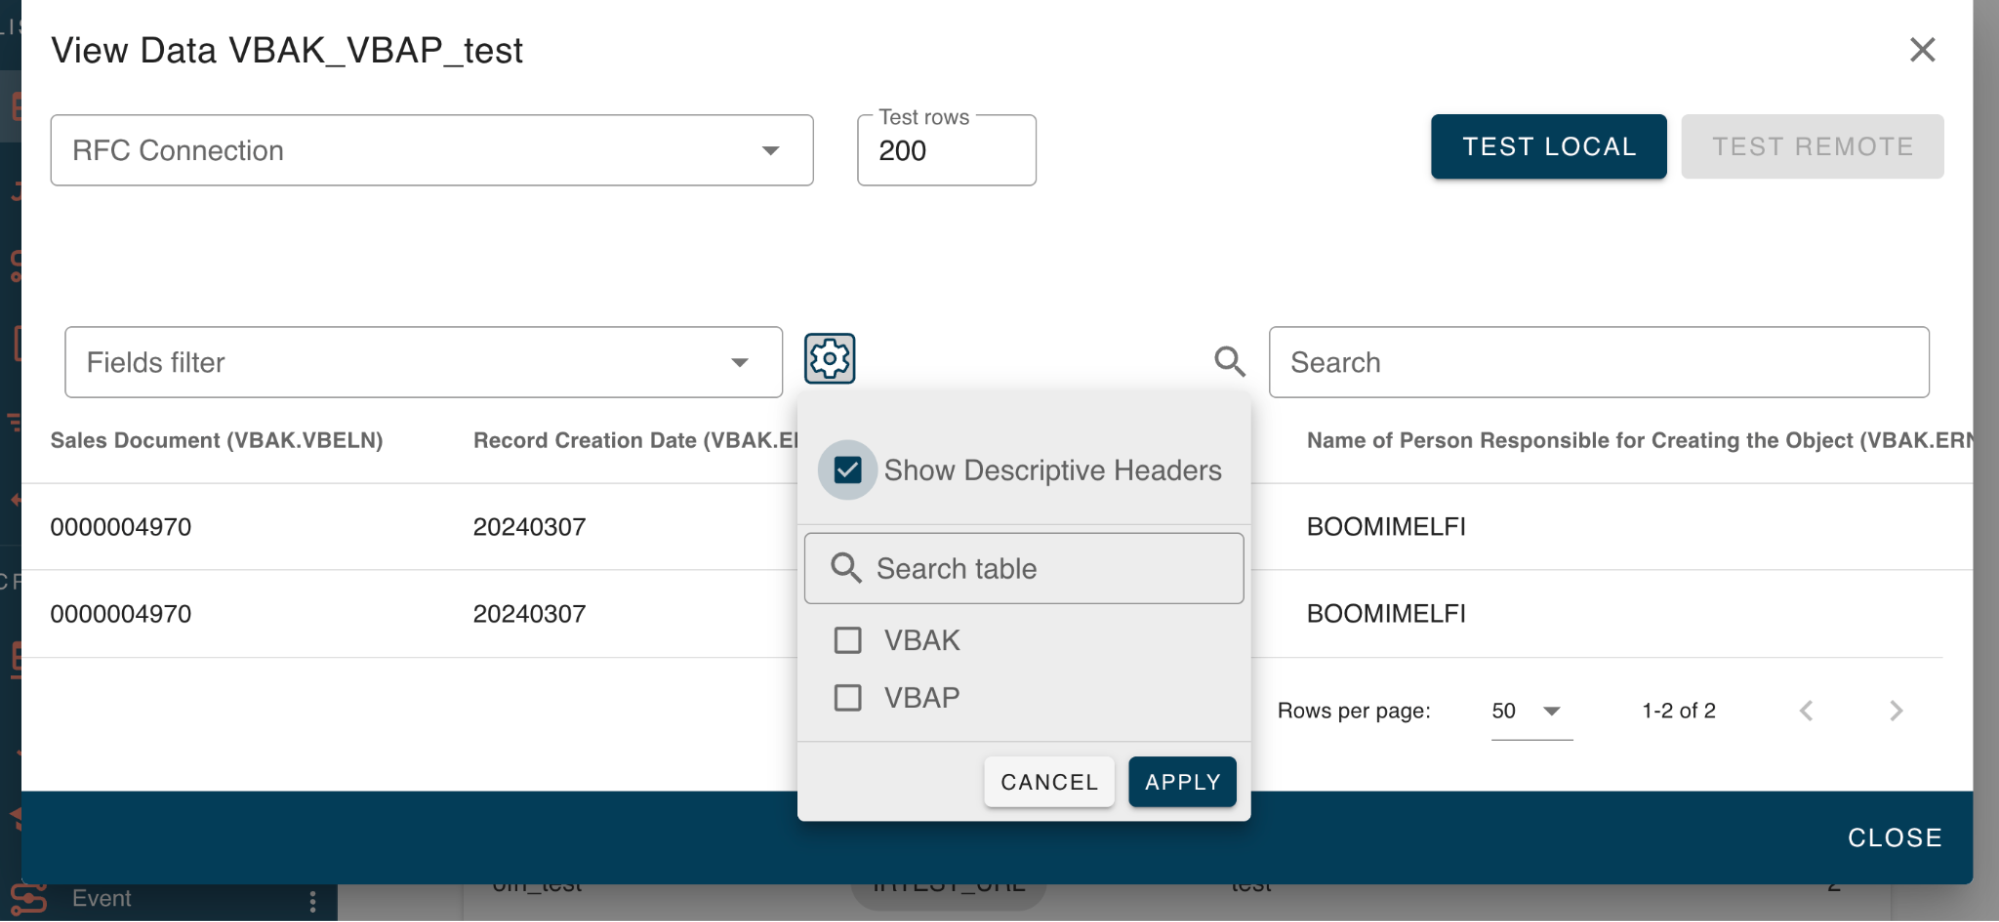Click the Test rows input field
This screenshot has height=922, width=1999.
[x=945, y=151]
